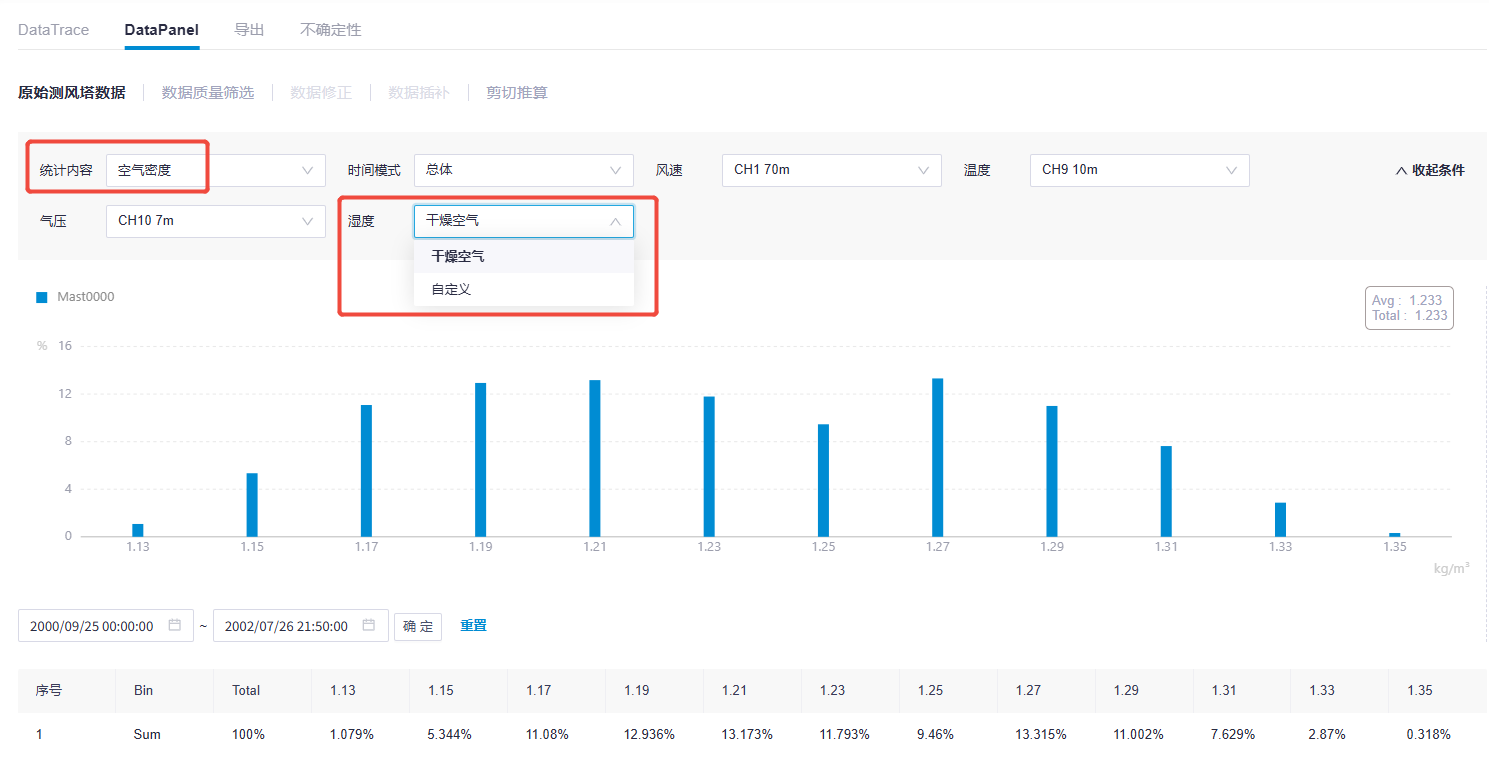The width and height of the screenshot is (1489, 770).
Task: Collapse filter conditions with 收起条件
Action: pos(1429,170)
